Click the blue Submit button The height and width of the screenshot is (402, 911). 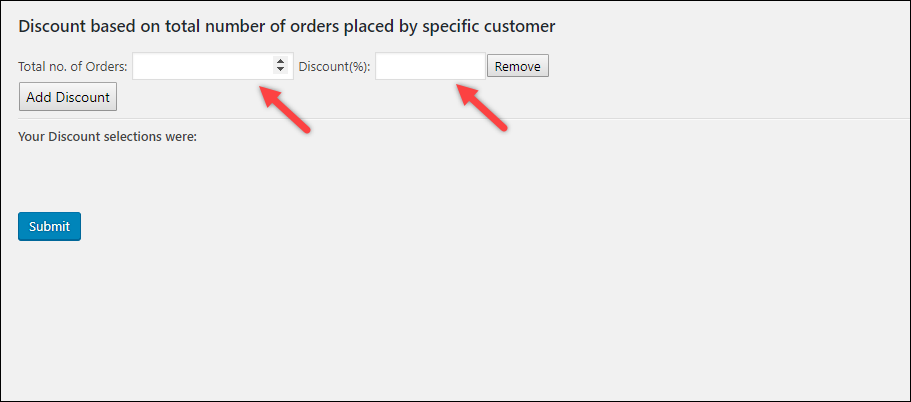(x=49, y=227)
